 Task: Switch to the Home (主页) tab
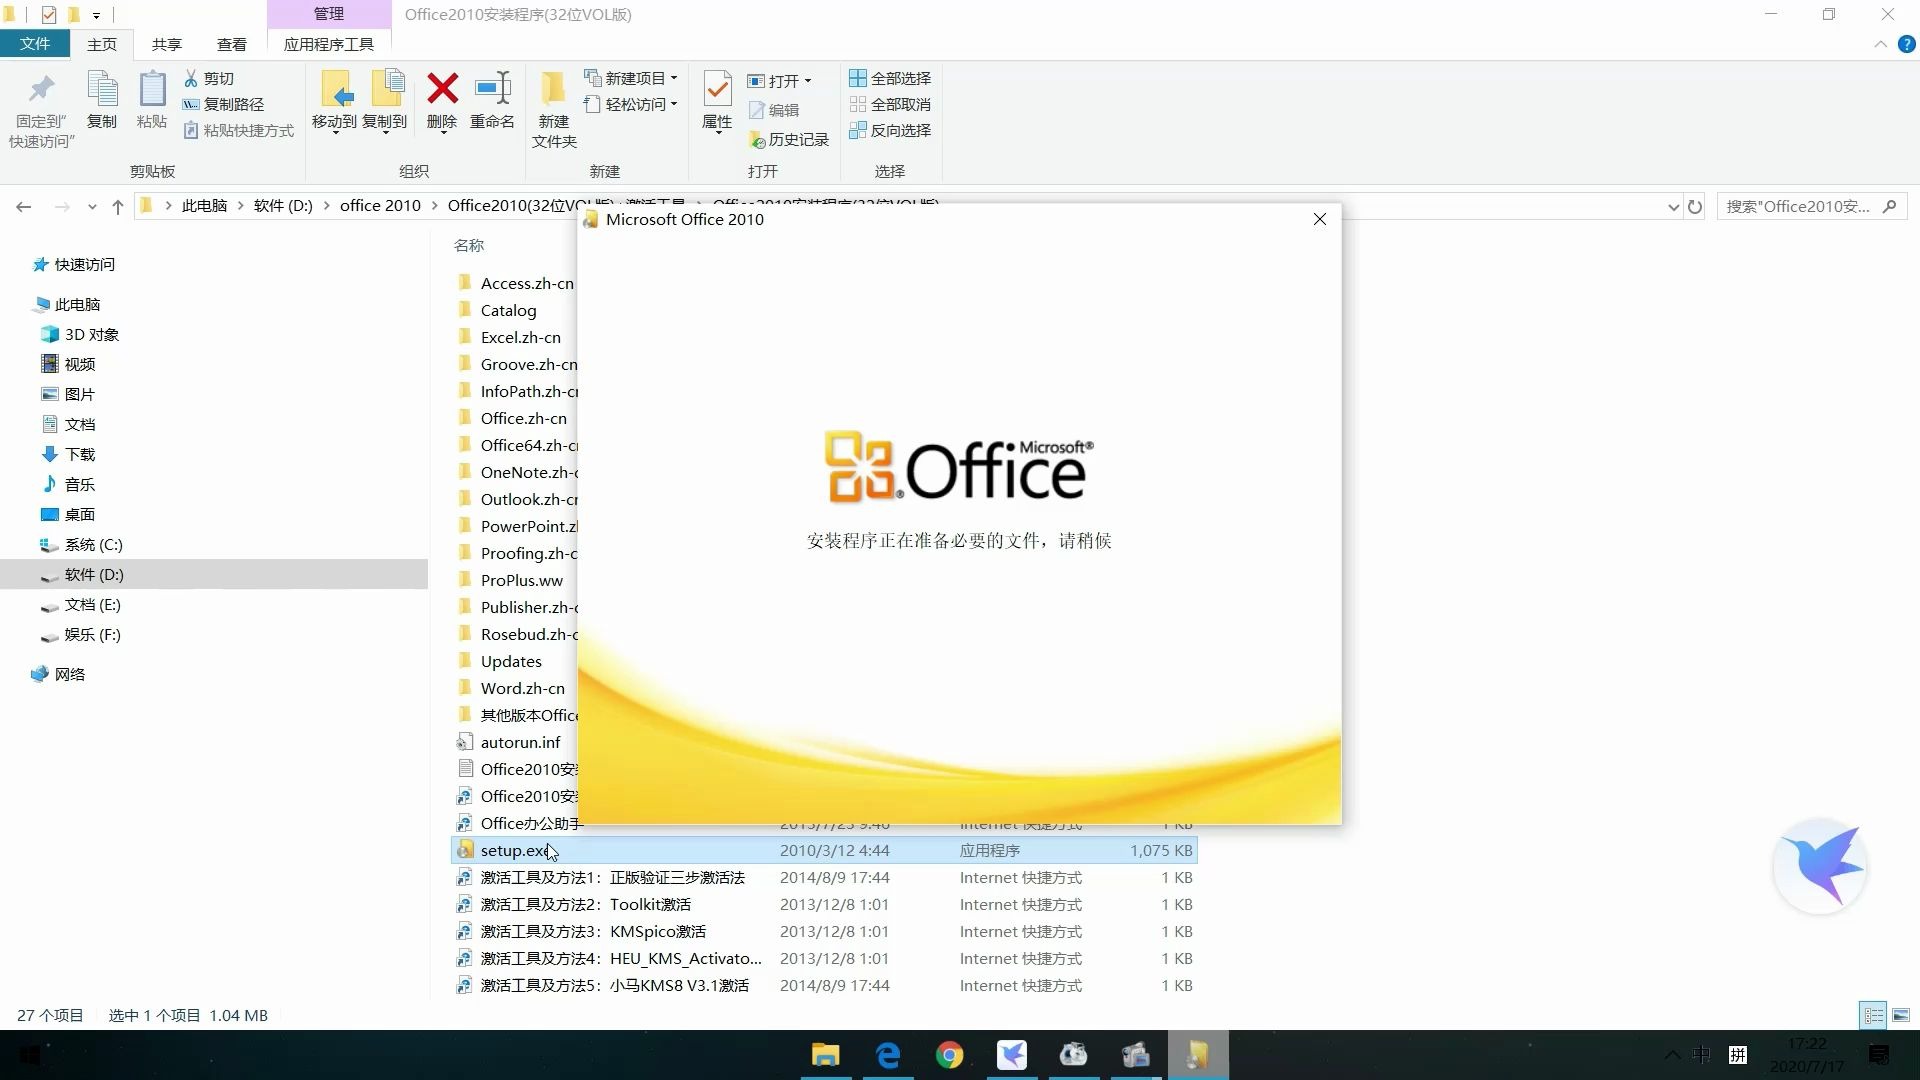tap(102, 44)
